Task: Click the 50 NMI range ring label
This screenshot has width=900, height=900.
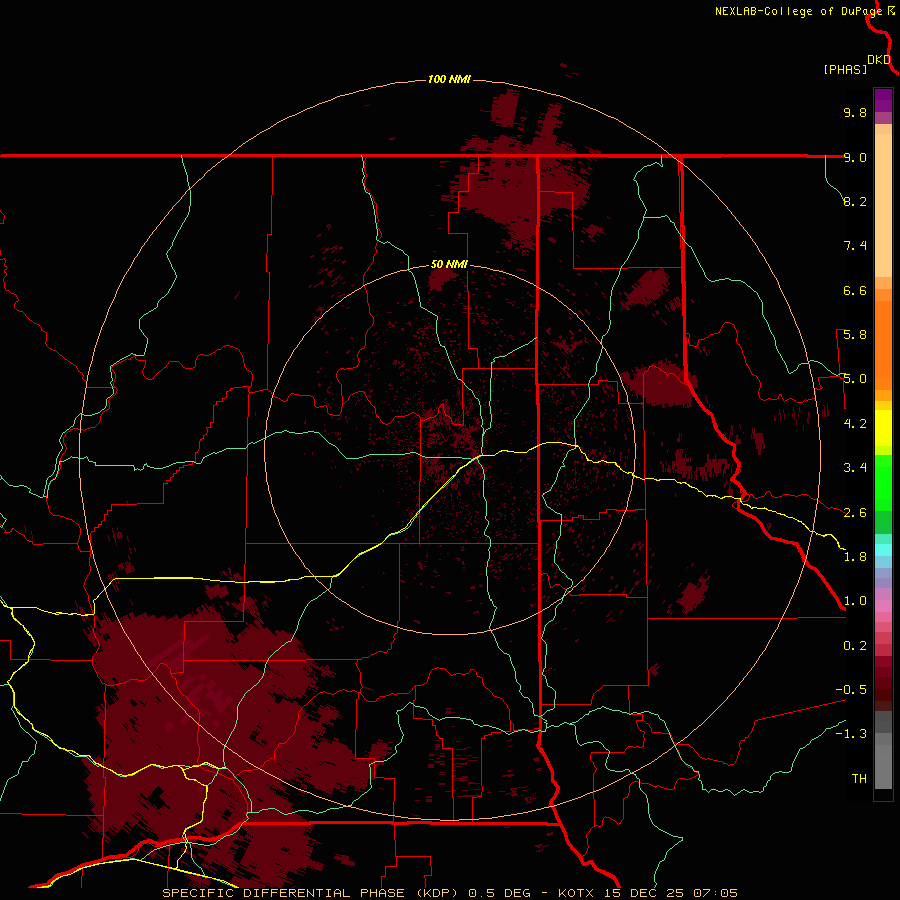Action: point(449,264)
